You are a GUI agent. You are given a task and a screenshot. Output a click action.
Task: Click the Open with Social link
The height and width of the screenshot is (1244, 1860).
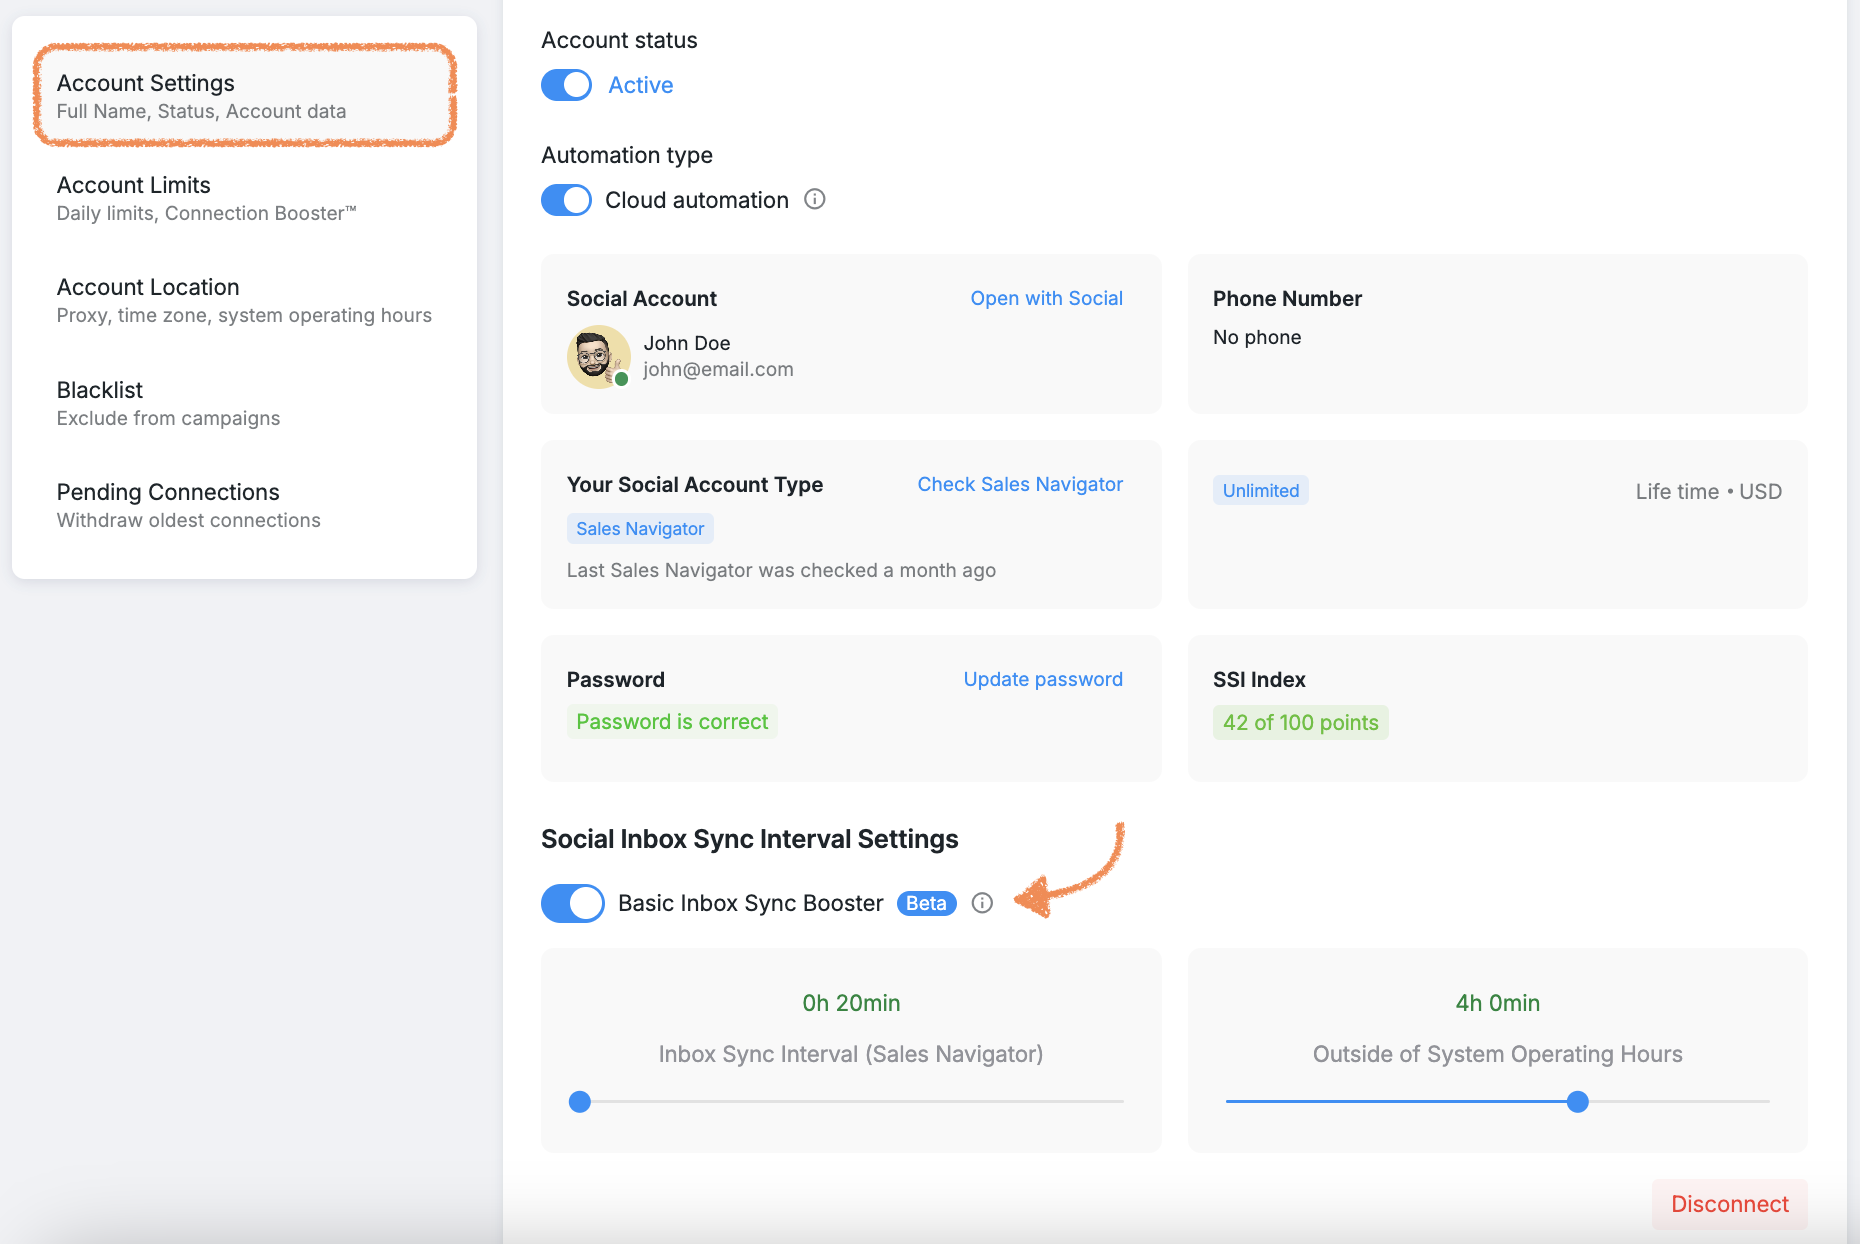(x=1046, y=298)
